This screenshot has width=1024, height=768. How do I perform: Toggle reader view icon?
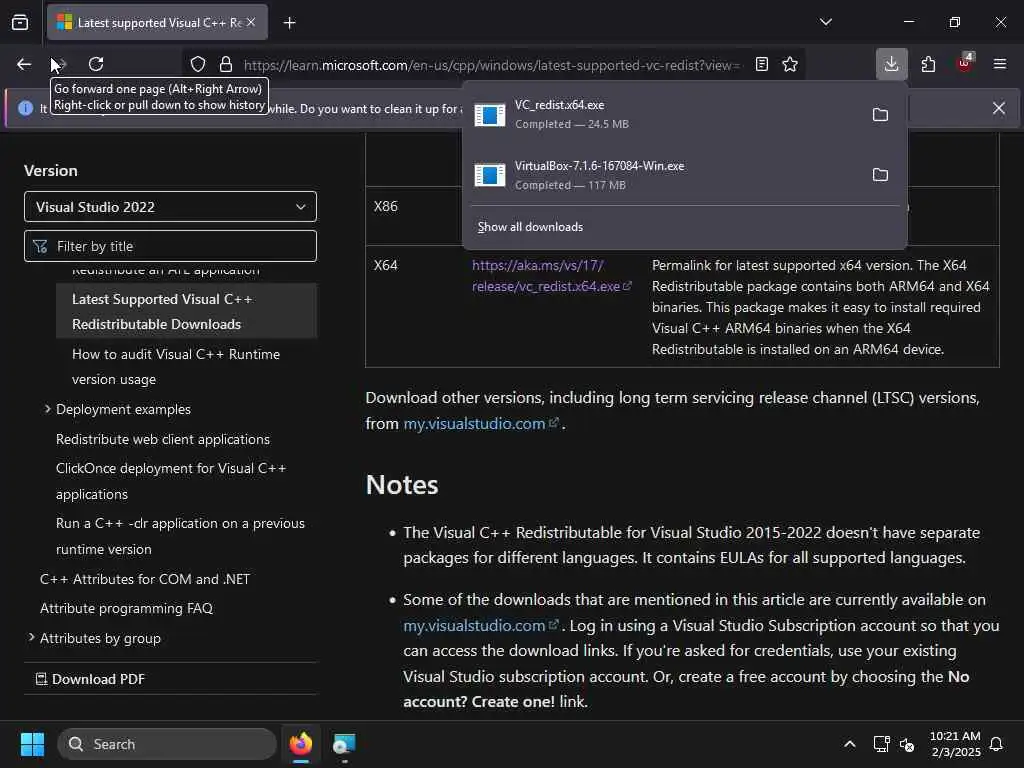[761, 64]
